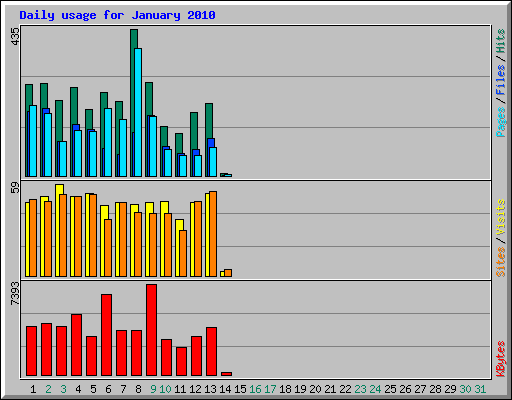Select day label '11'
The image size is (512, 400).
tap(180, 389)
